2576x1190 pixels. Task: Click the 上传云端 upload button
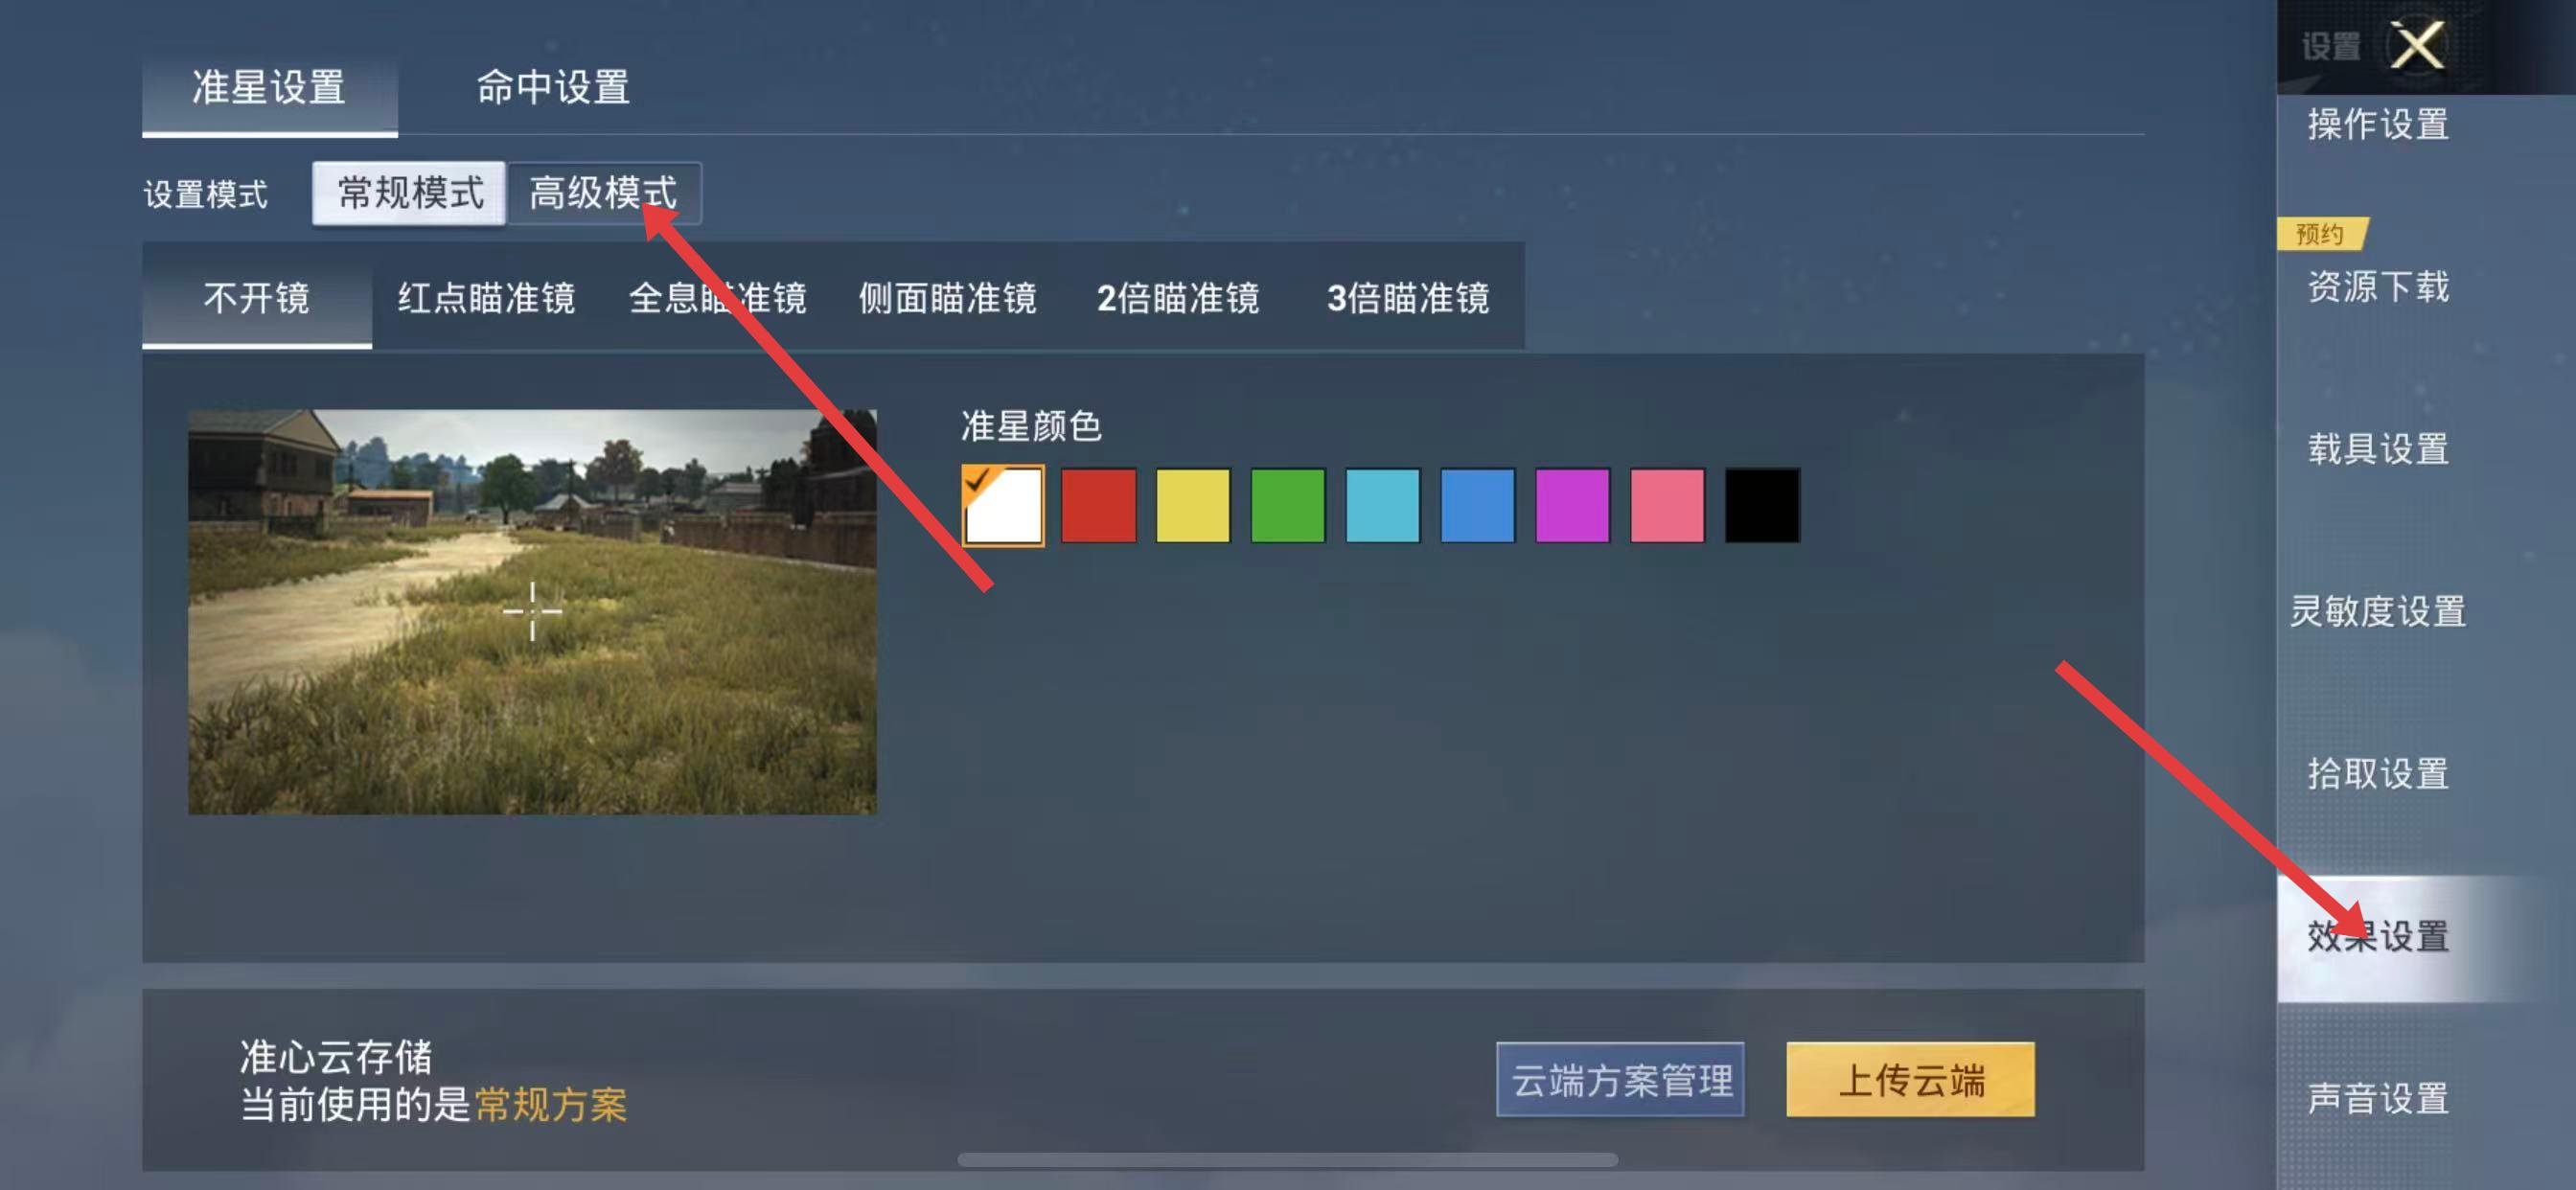pyautogui.click(x=1910, y=1080)
